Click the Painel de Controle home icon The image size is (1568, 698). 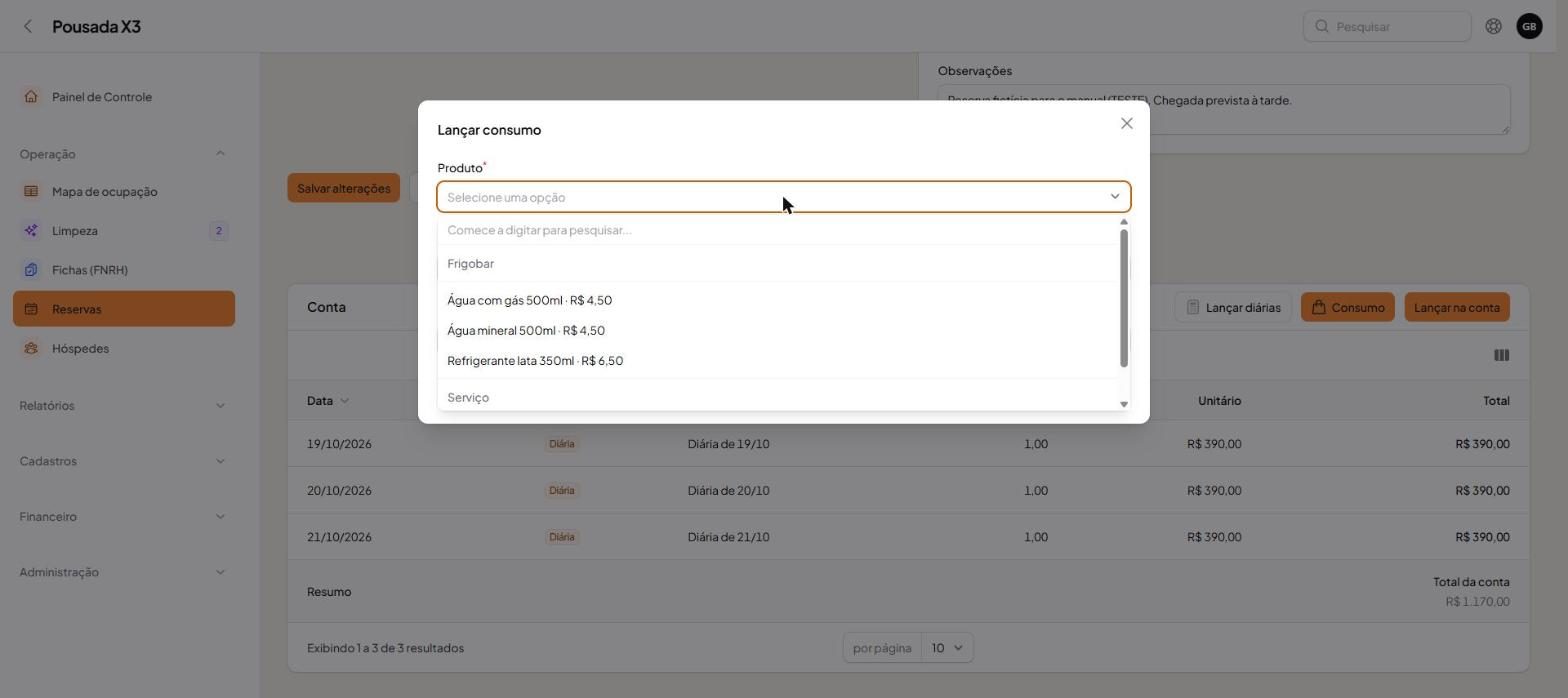pos(31,97)
